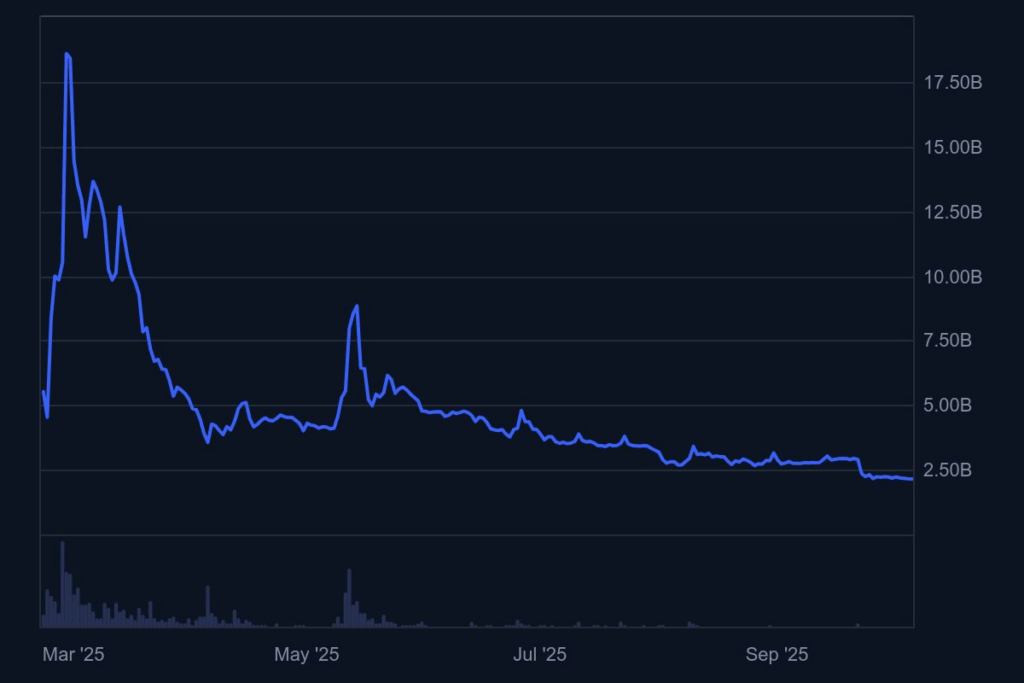The image size is (1024, 683).
Task: Select the Jul '25 axis label
Action: tap(541, 655)
